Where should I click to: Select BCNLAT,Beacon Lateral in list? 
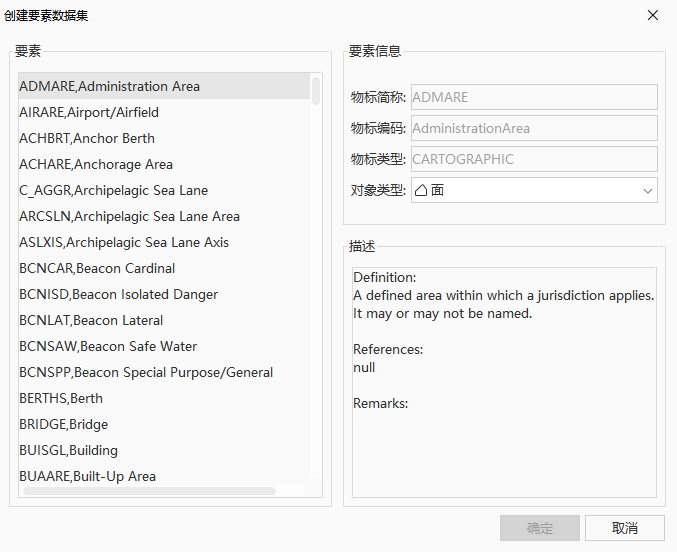[91, 320]
